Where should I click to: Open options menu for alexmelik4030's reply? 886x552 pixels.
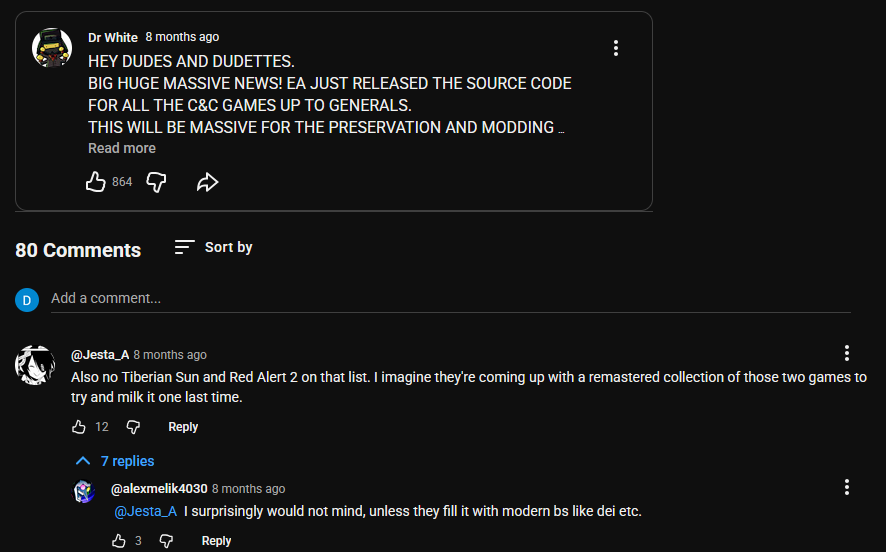pyautogui.click(x=846, y=487)
